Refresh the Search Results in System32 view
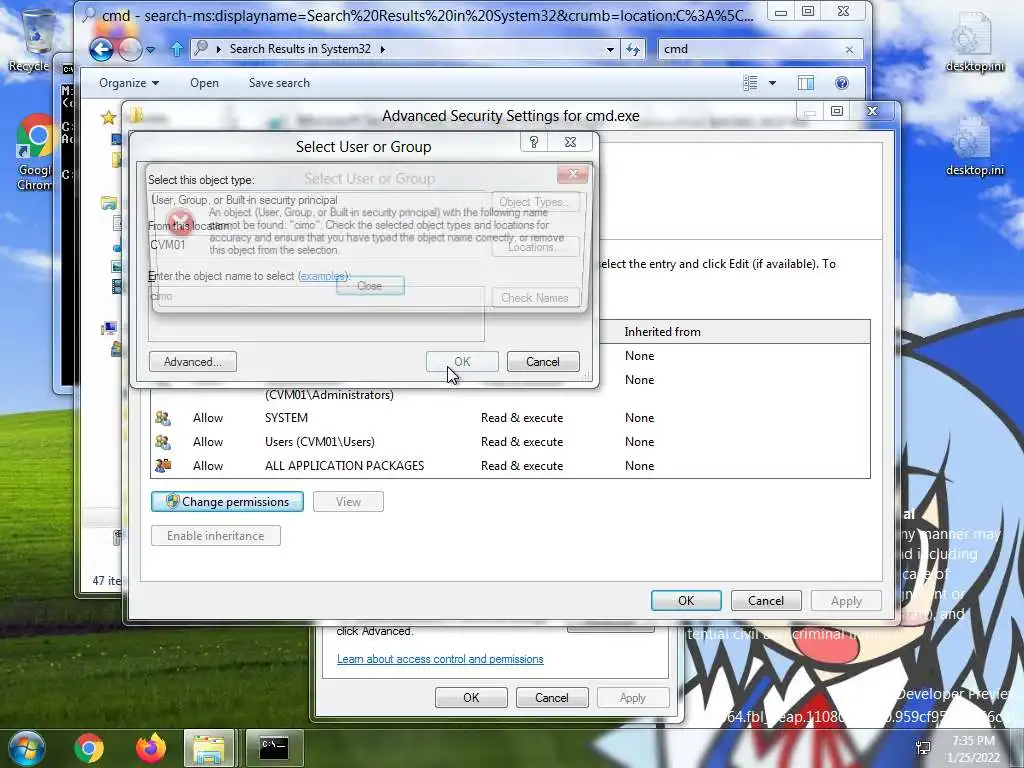 click(633, 50)
